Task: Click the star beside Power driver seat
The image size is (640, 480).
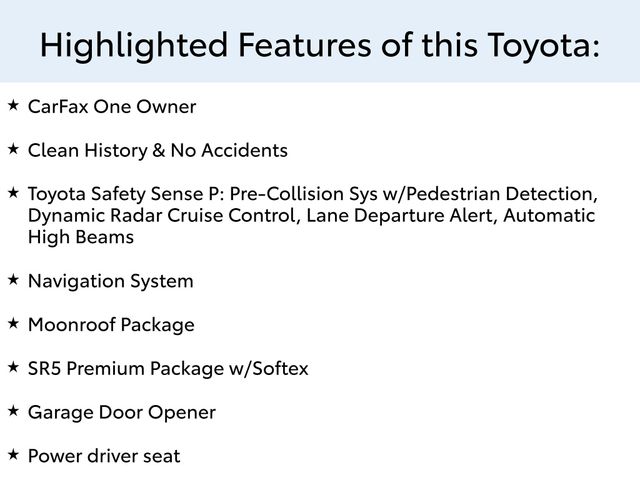Action: click(13, 455)
